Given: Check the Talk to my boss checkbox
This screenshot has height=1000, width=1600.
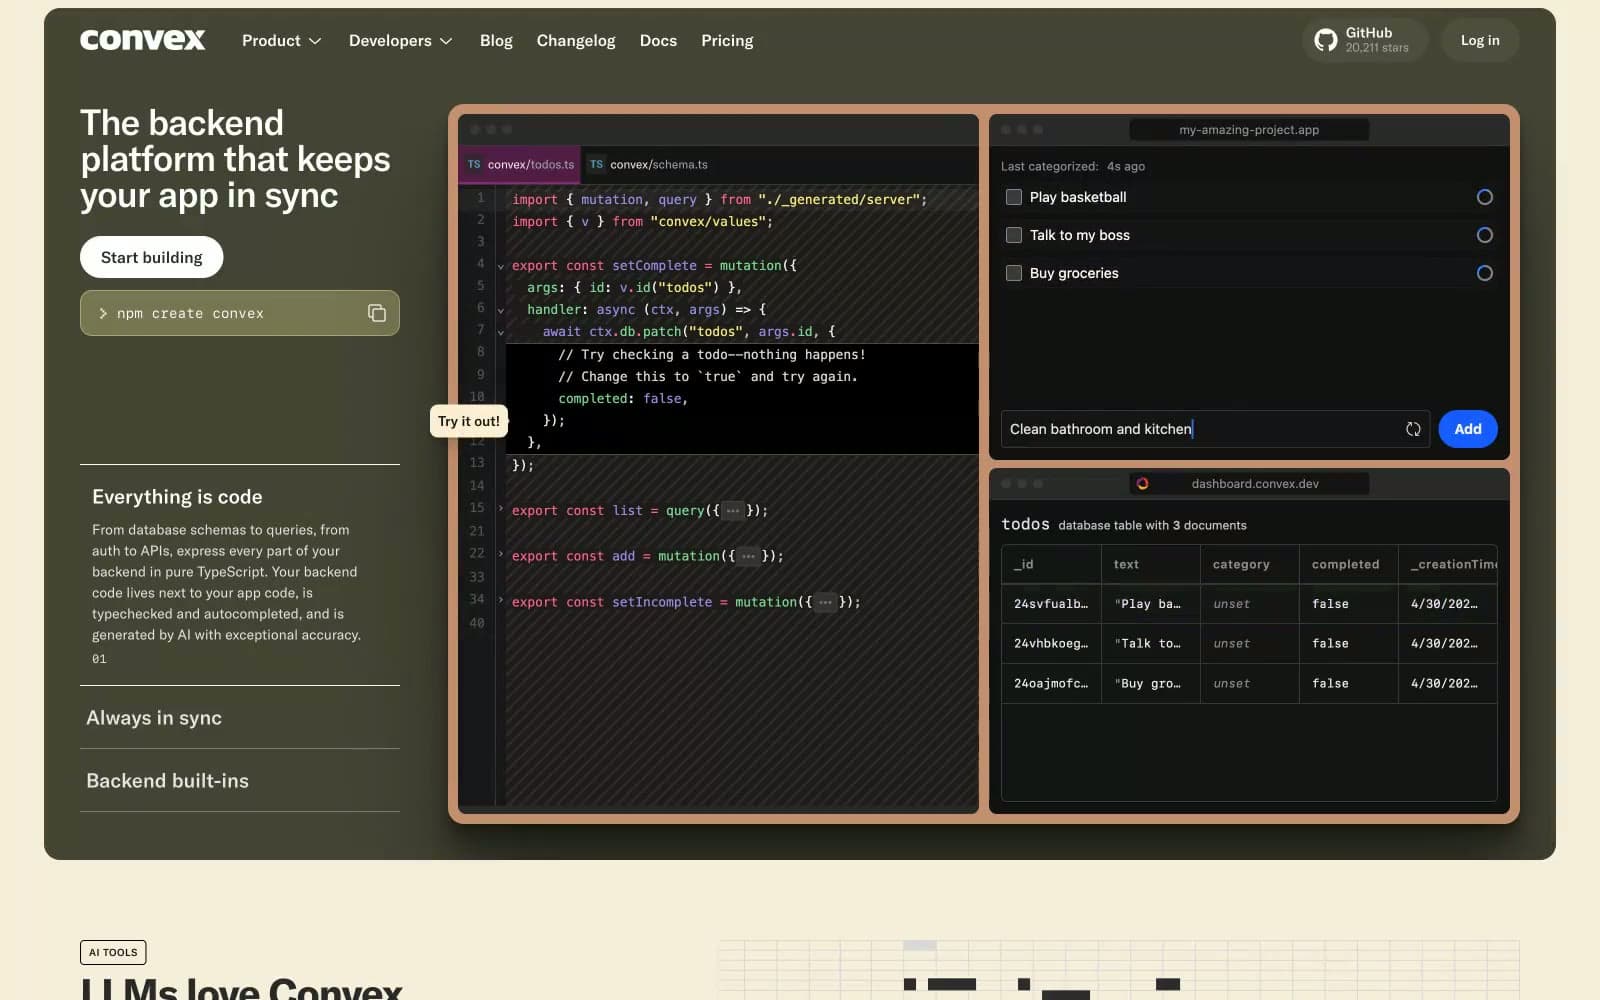Looking at the screenshot, I should [x=1014, y=235].
